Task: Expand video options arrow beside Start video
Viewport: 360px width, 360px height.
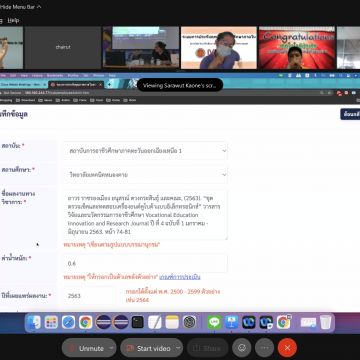Action: [x=178, y=348]
